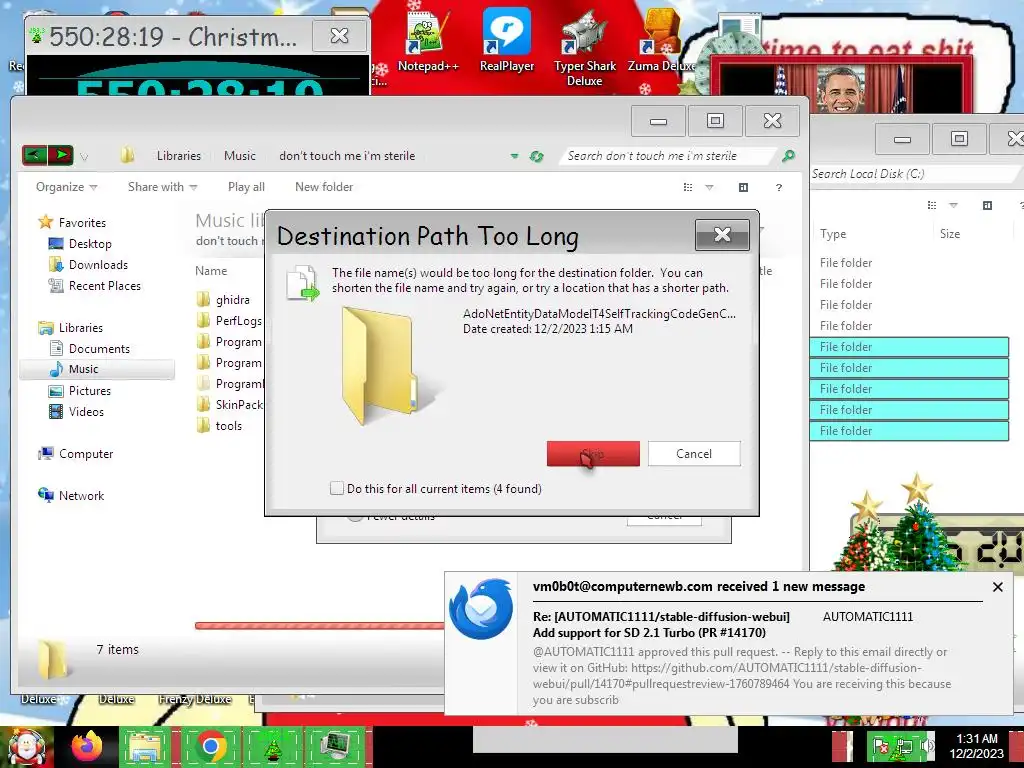The image size is (1024, 768).
Task: Select the PerfLogs folder
Action: tap(230, 321)
